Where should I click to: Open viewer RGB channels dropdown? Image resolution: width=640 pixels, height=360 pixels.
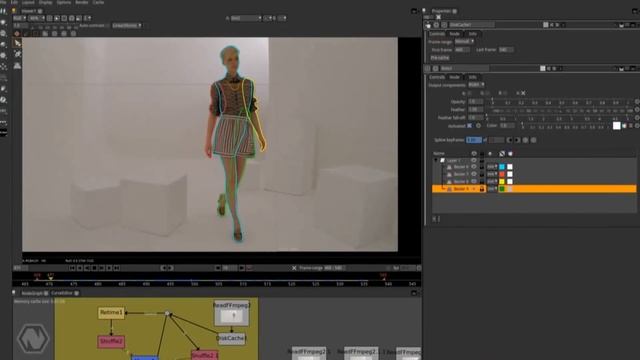pos(20,18)
